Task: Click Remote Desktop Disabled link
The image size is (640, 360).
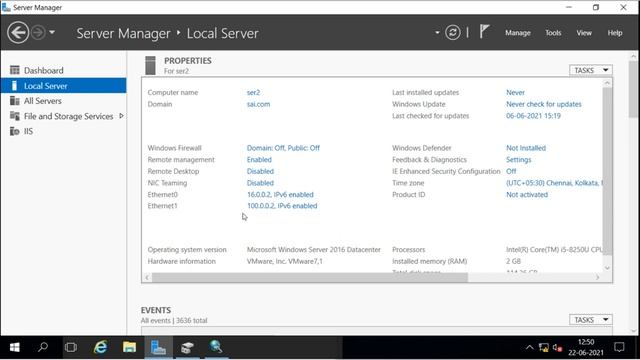Action: tap(260, 171)
